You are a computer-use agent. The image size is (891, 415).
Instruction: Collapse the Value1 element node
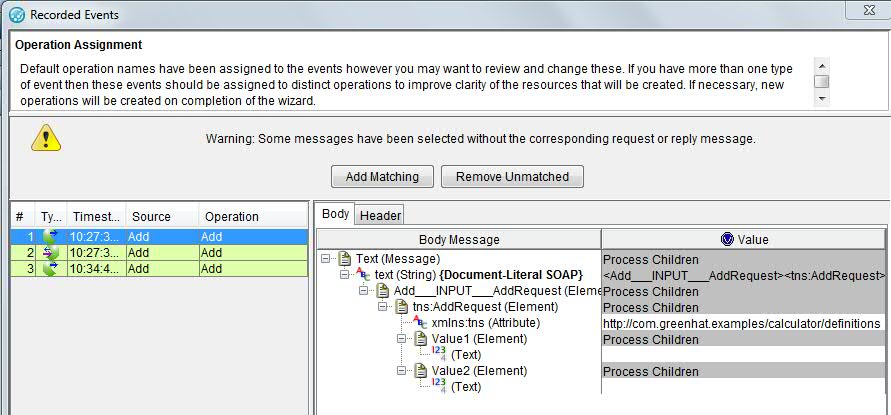click(x=402, y=339)
